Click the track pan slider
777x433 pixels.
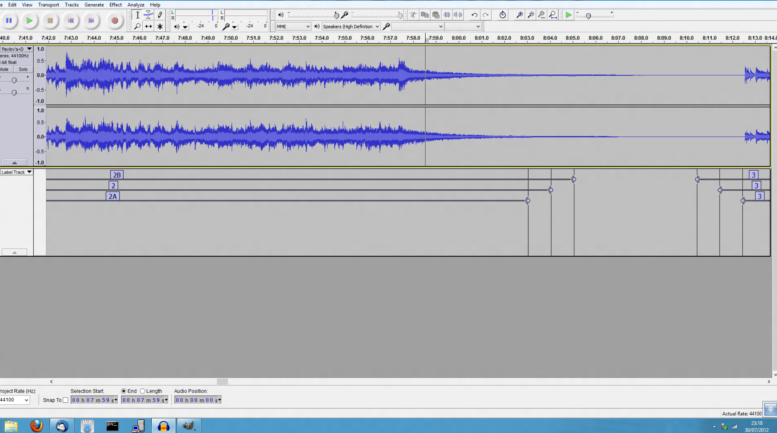[14, 92]
